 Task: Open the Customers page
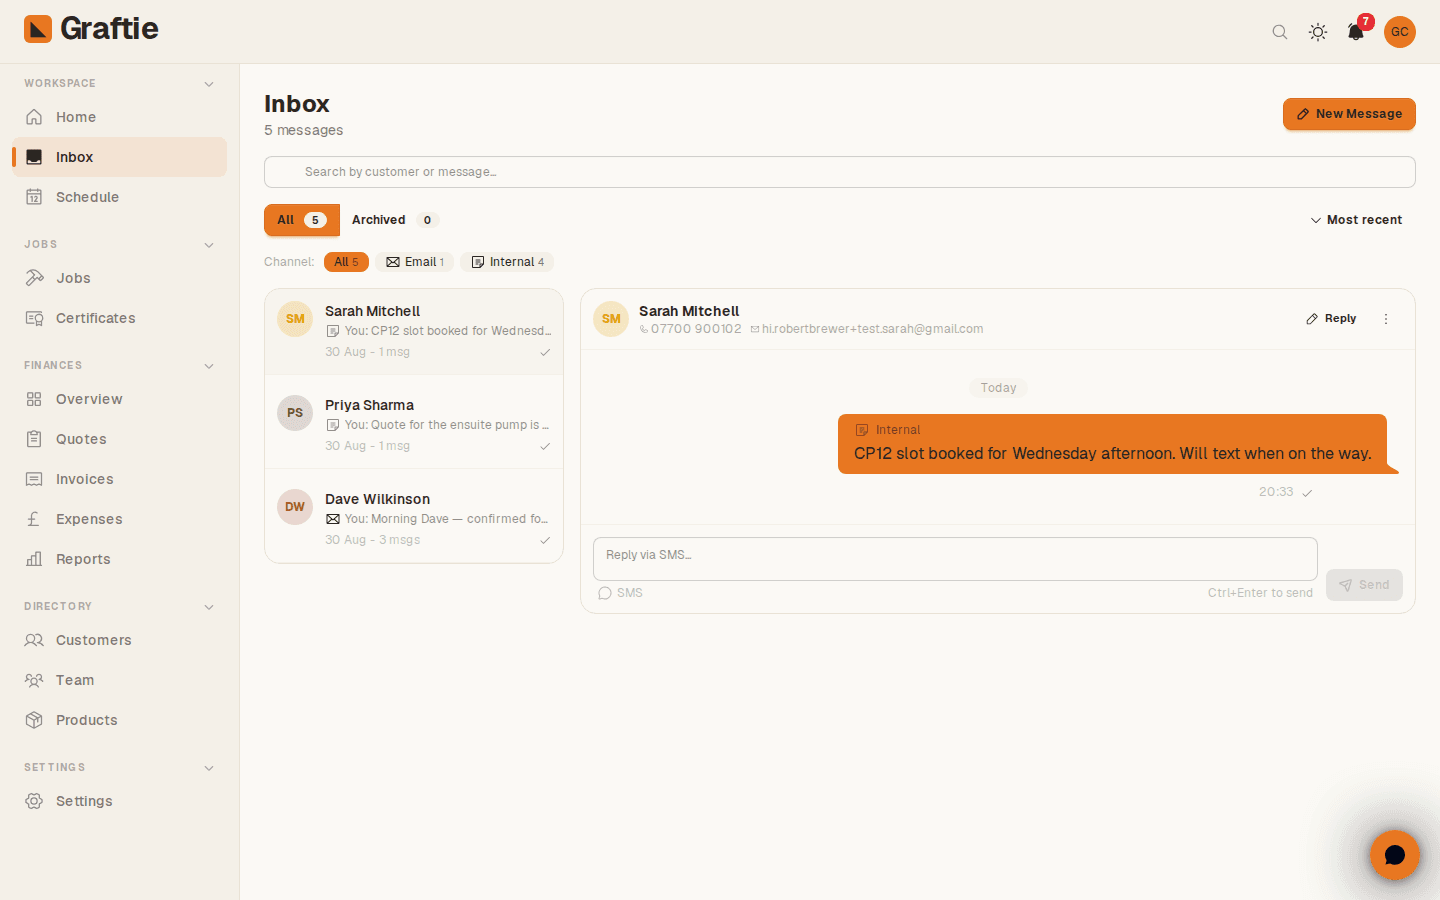pyautogui.click(x=120, y=640)
